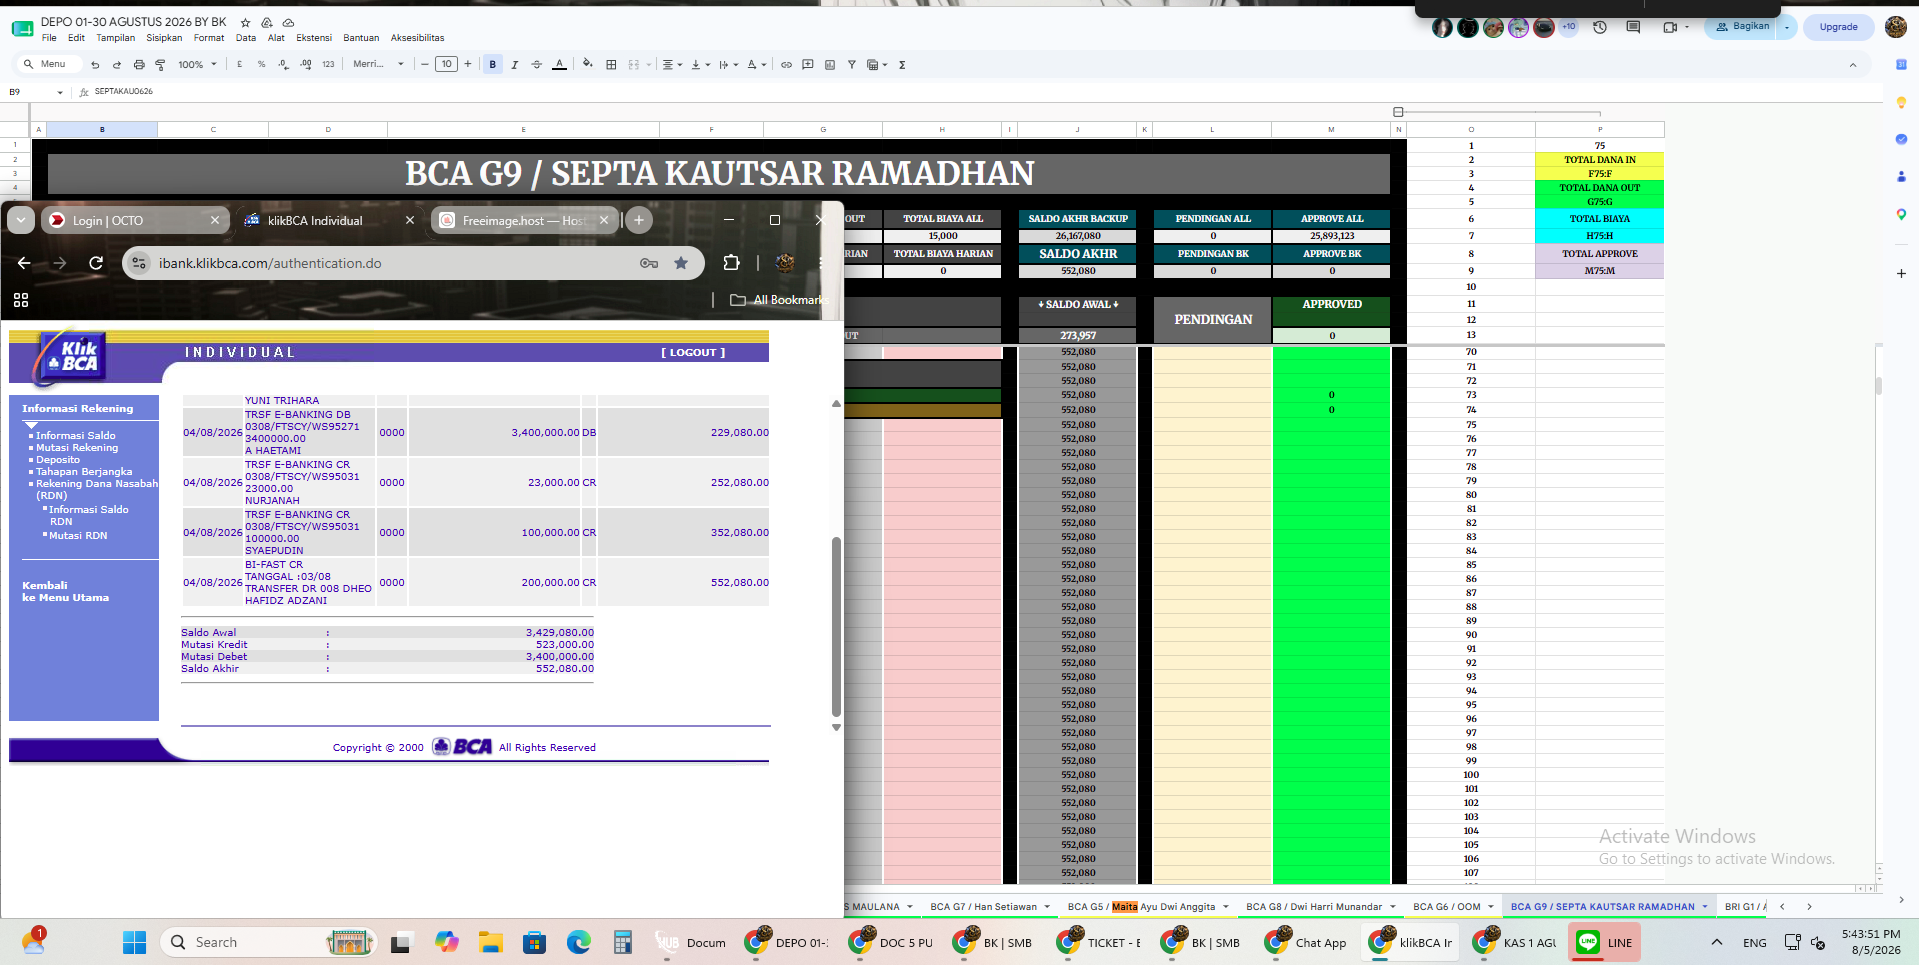Insert a link with the toolbar icon
Viewport: 1919px width, 965px height.
786,64
